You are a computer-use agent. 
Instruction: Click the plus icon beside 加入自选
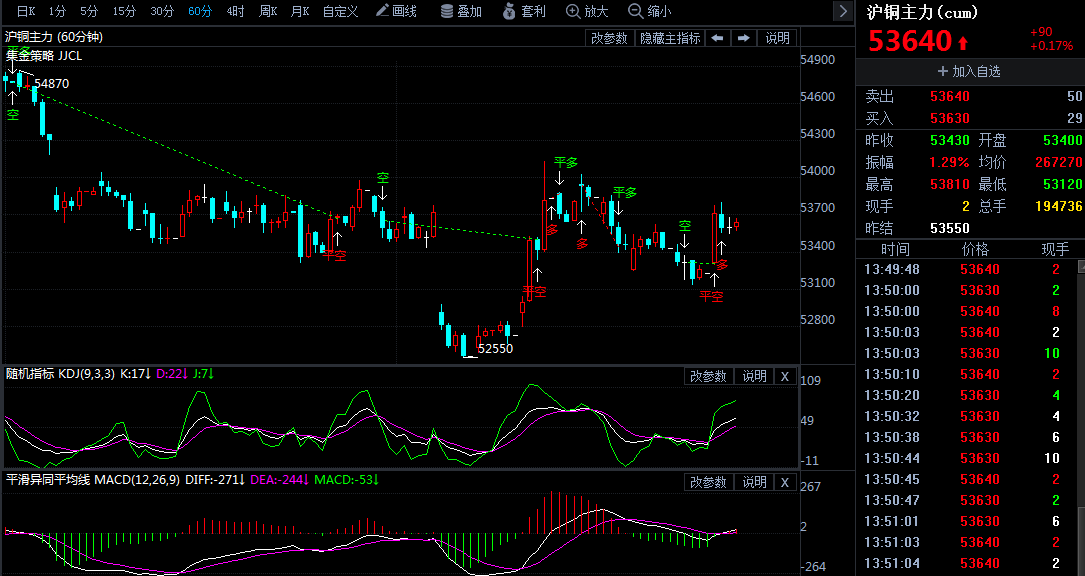click(942, 71)
